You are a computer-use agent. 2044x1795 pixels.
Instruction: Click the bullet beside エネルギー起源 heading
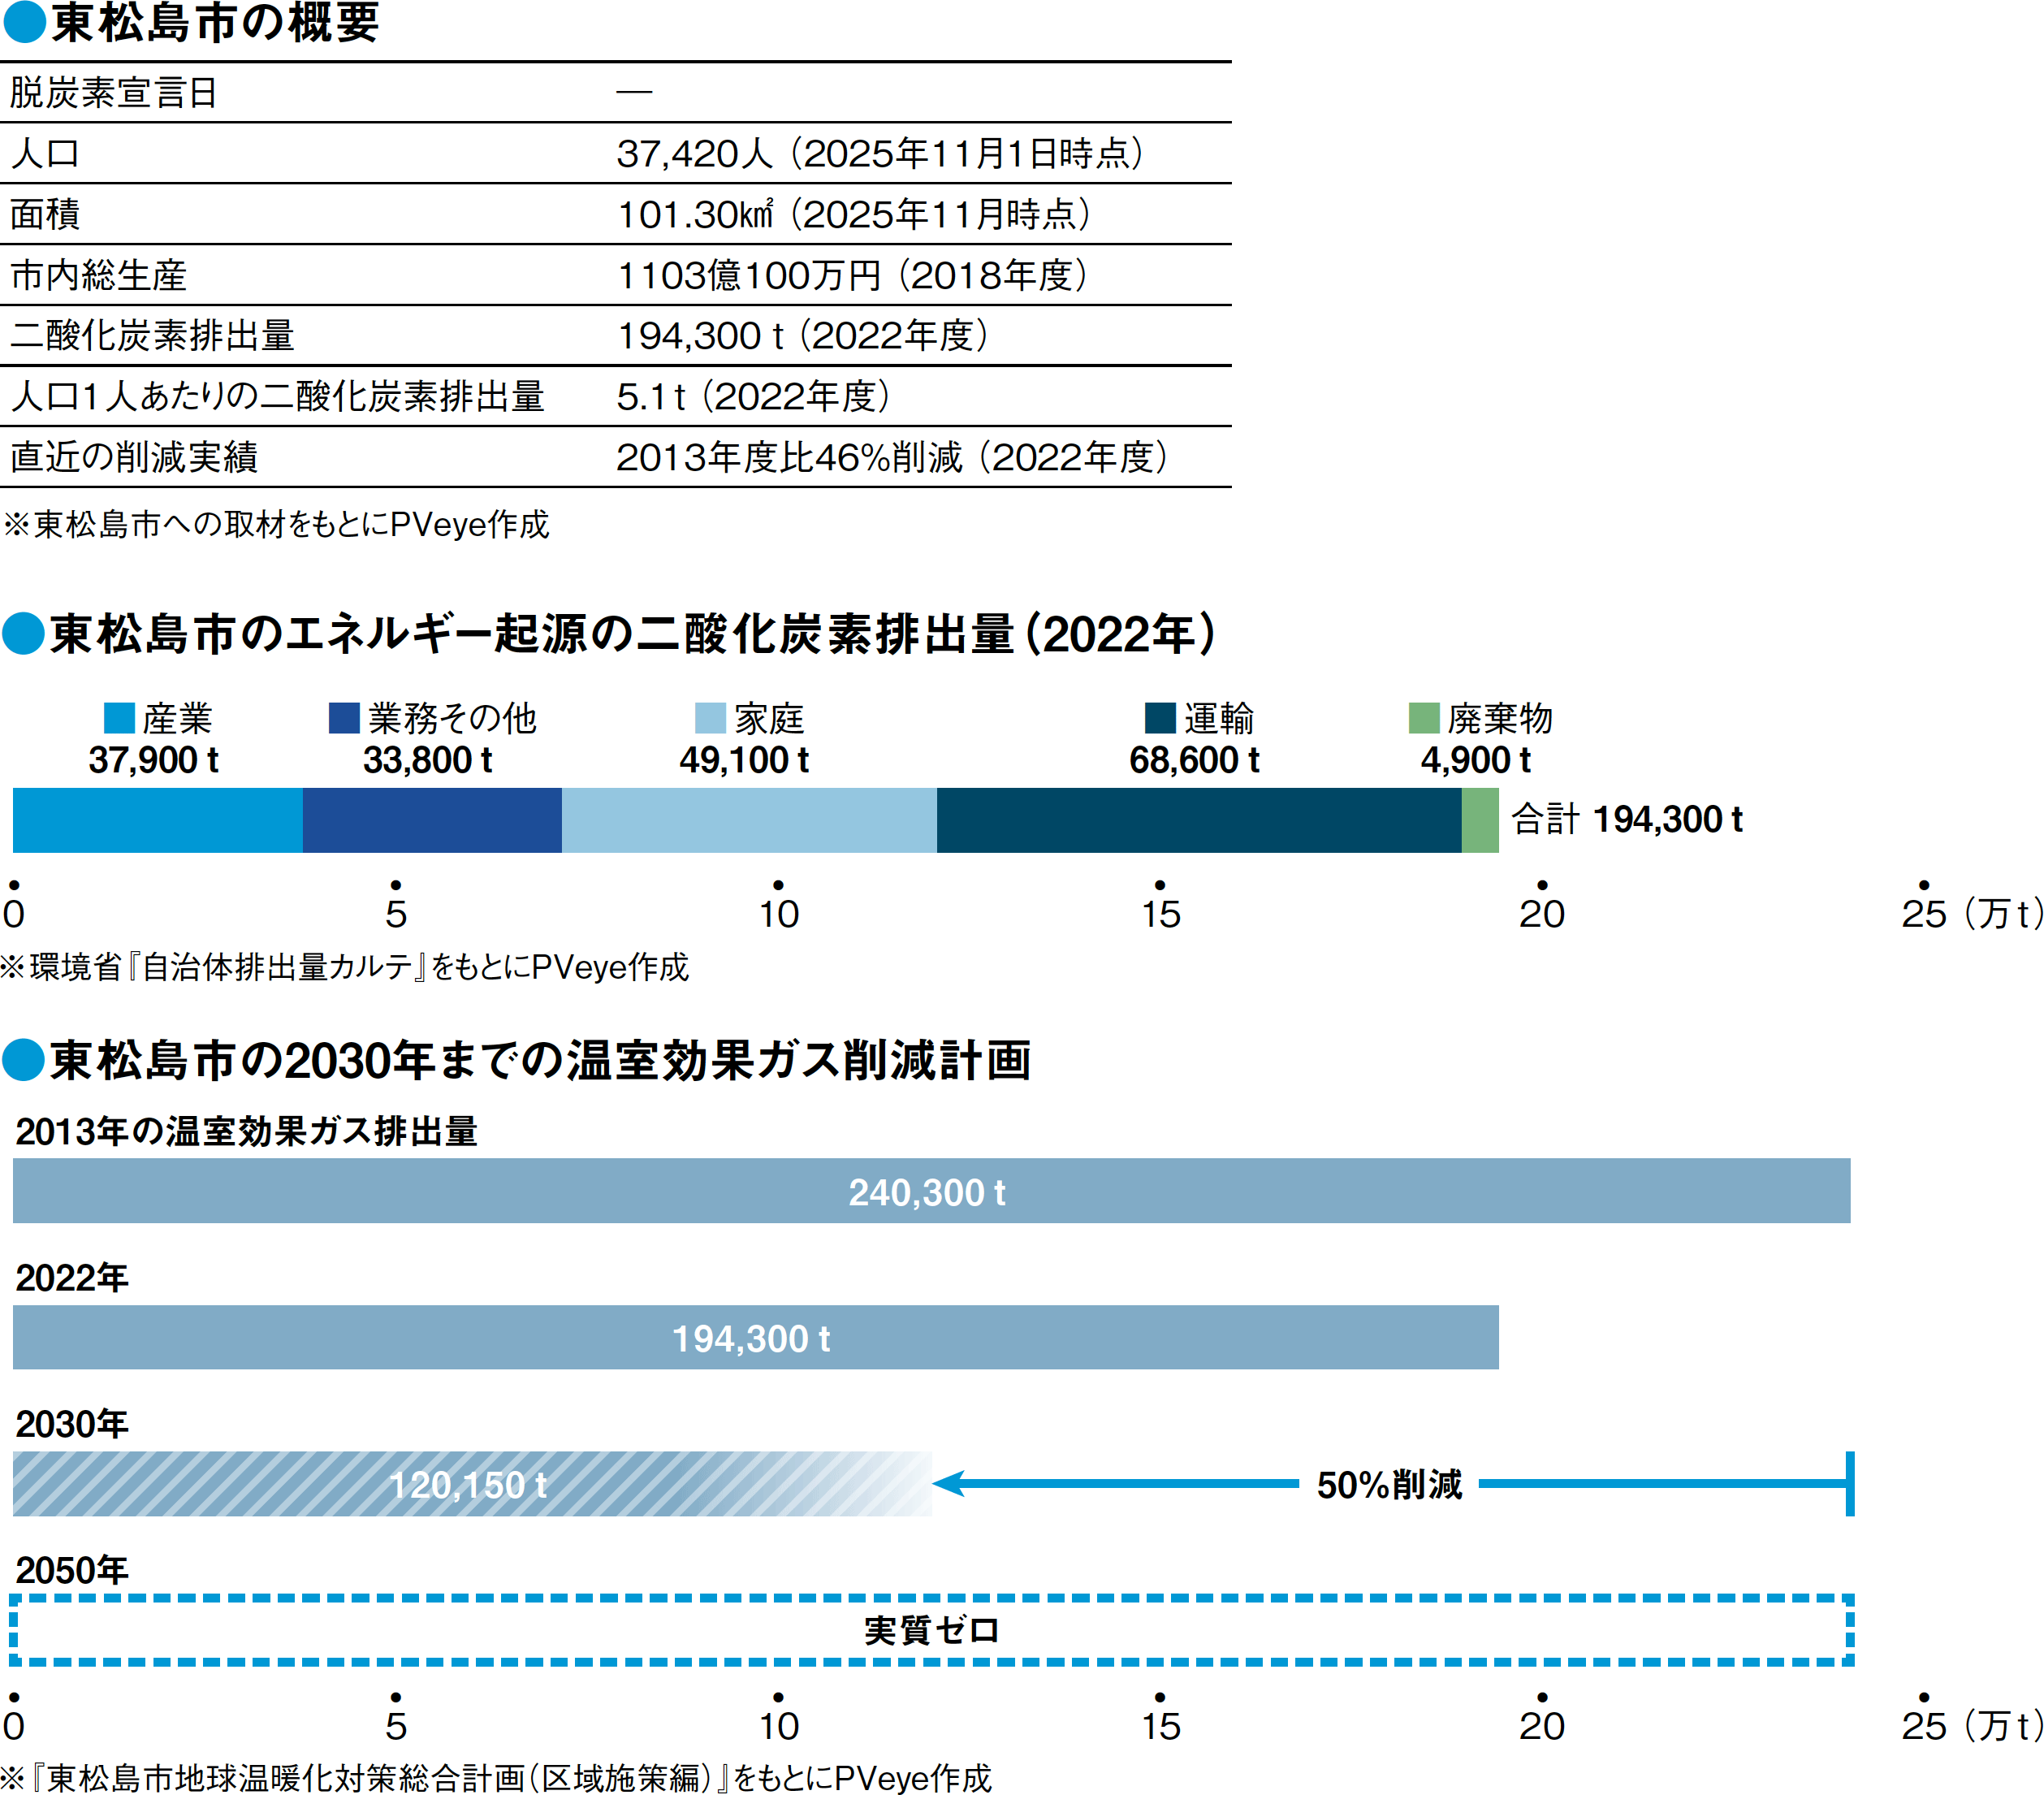(24, 634)
